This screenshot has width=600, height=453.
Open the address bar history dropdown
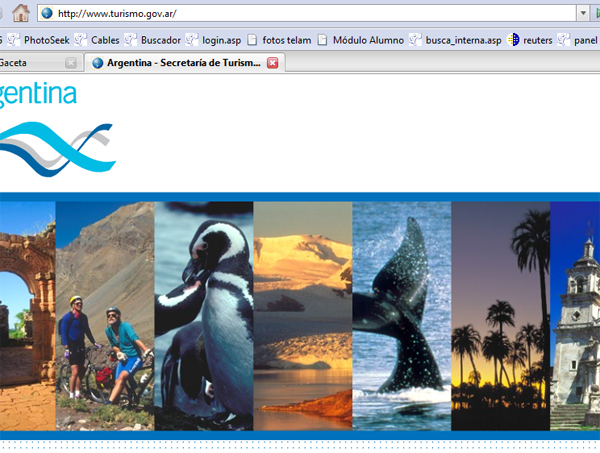point(583,14)
